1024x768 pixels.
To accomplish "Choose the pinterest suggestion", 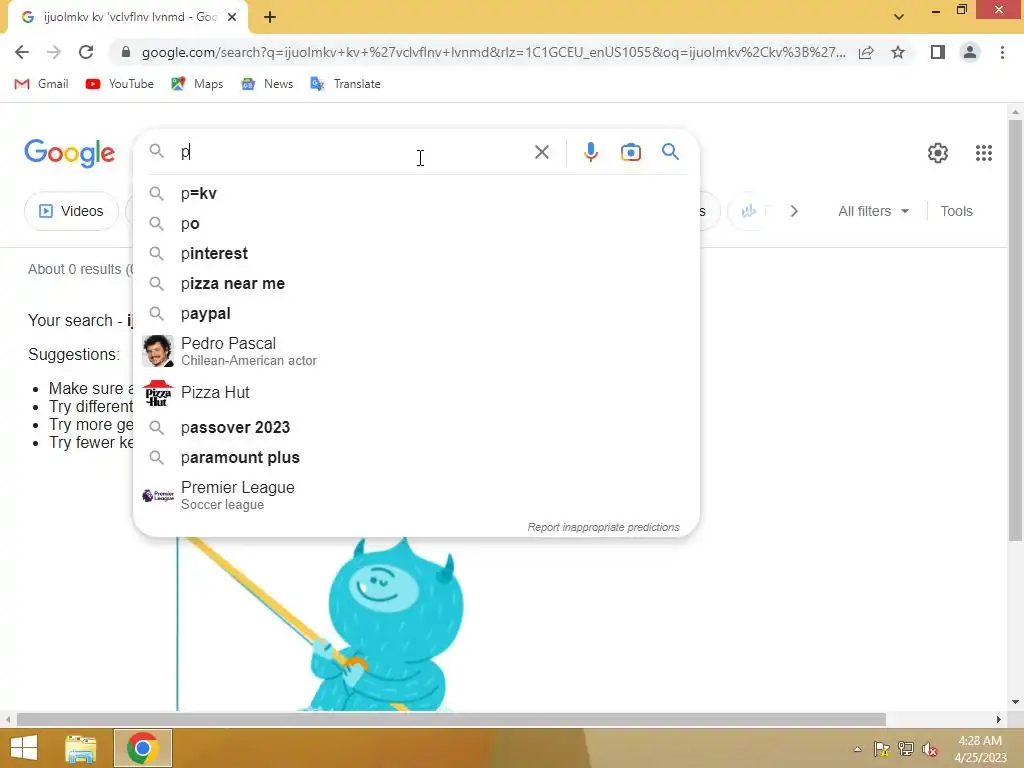I will coord(416,253).
